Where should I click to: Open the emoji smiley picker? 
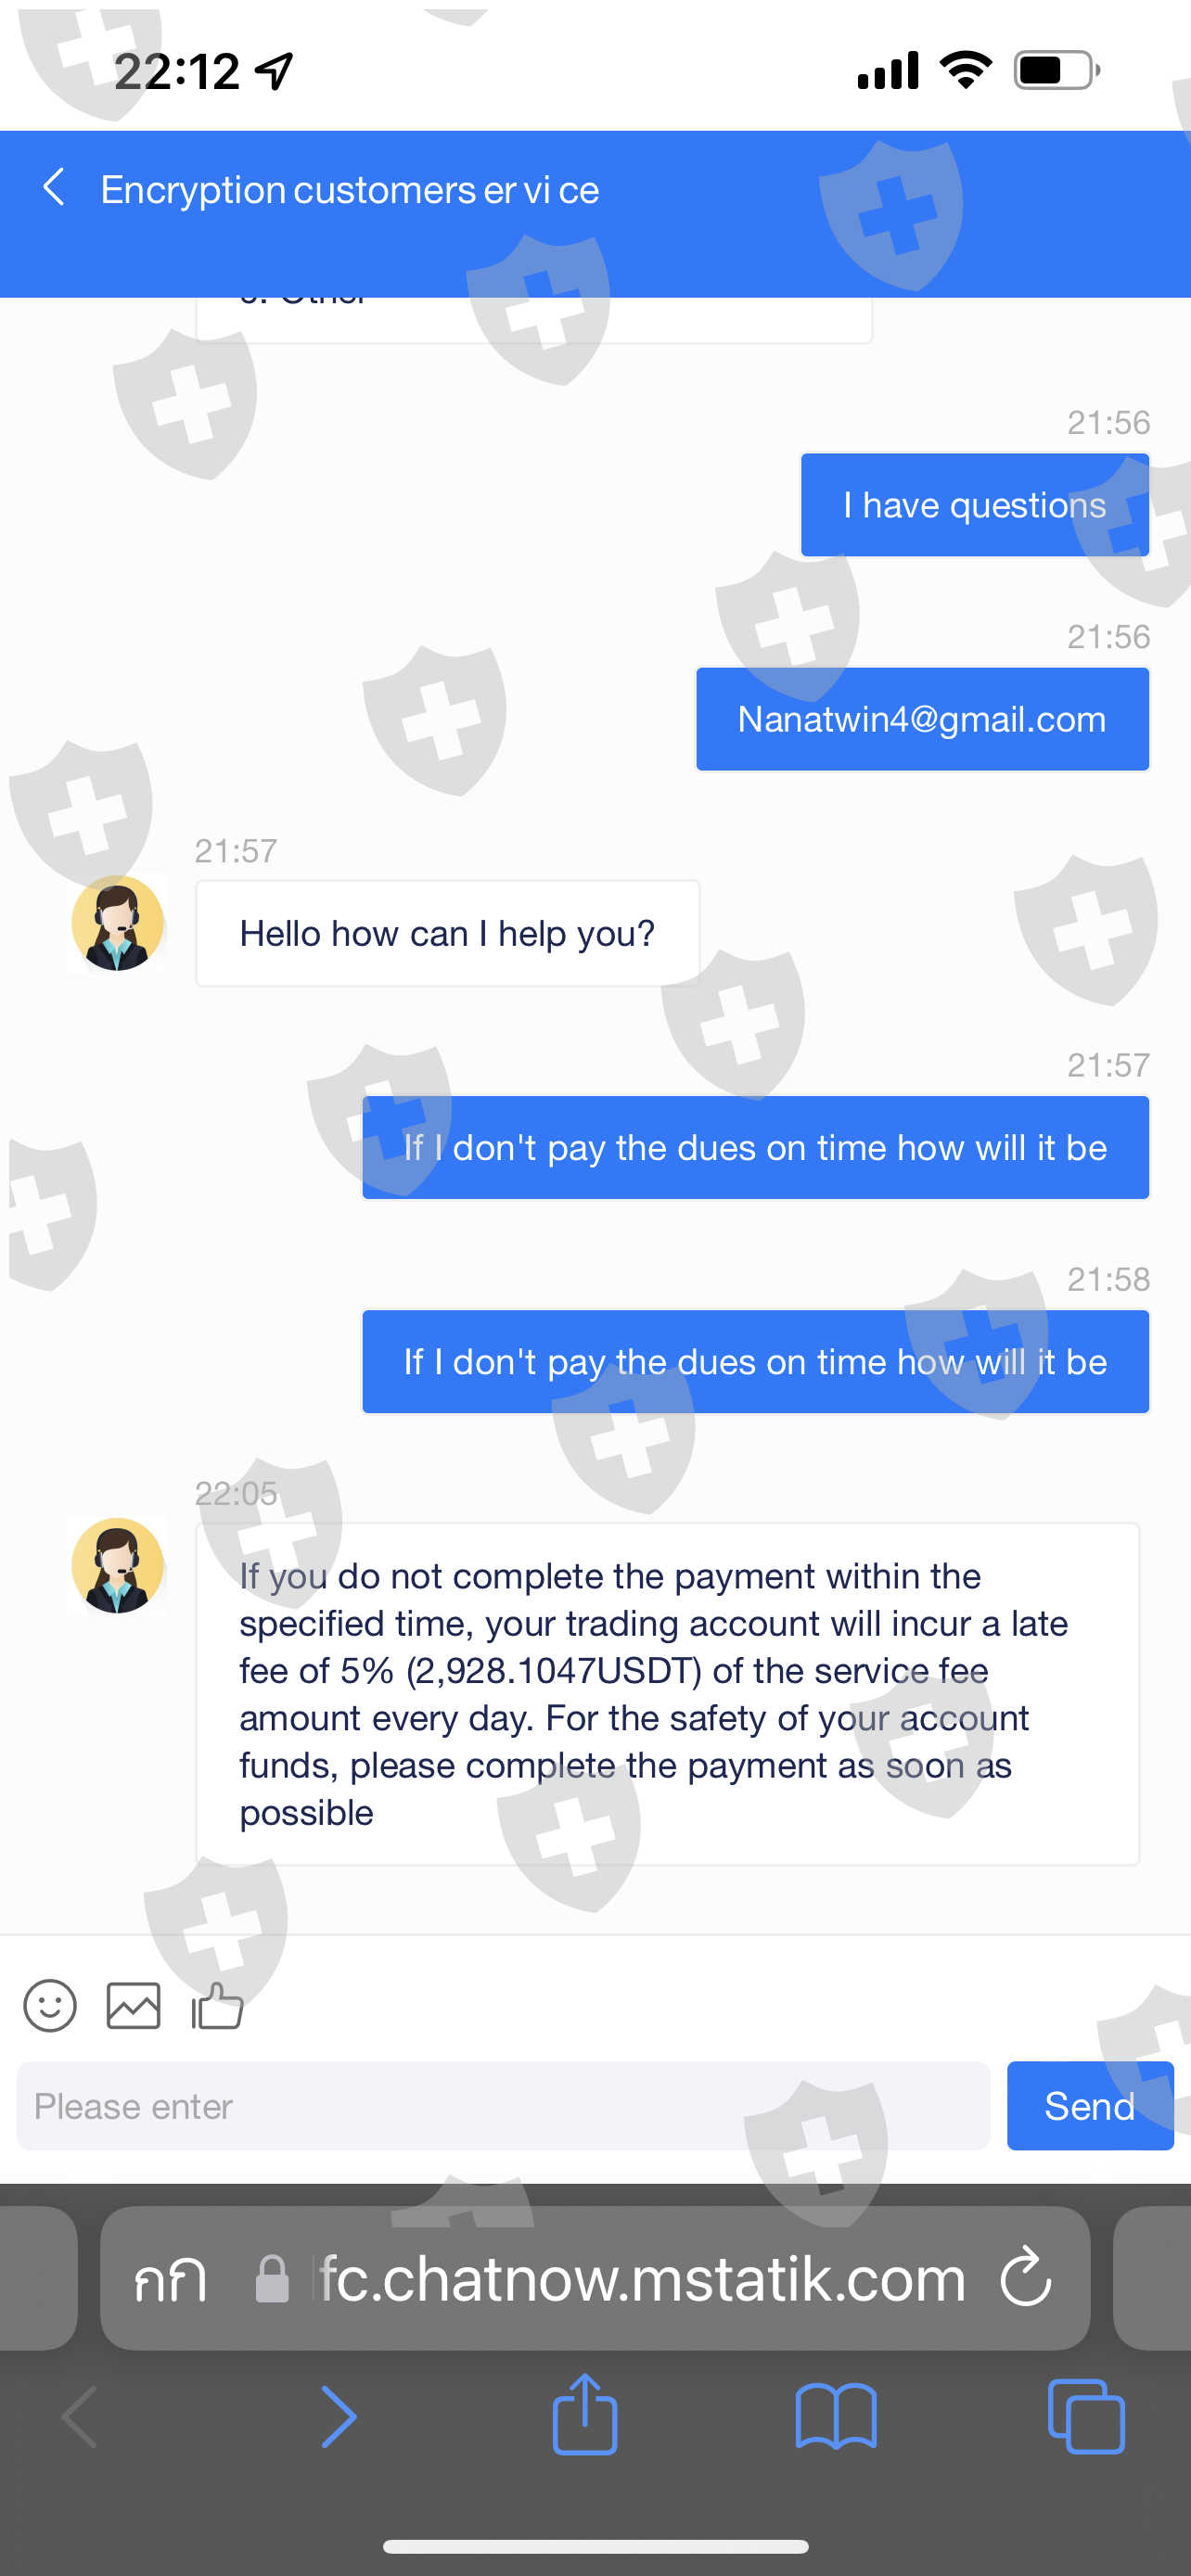click(50, 2006)
